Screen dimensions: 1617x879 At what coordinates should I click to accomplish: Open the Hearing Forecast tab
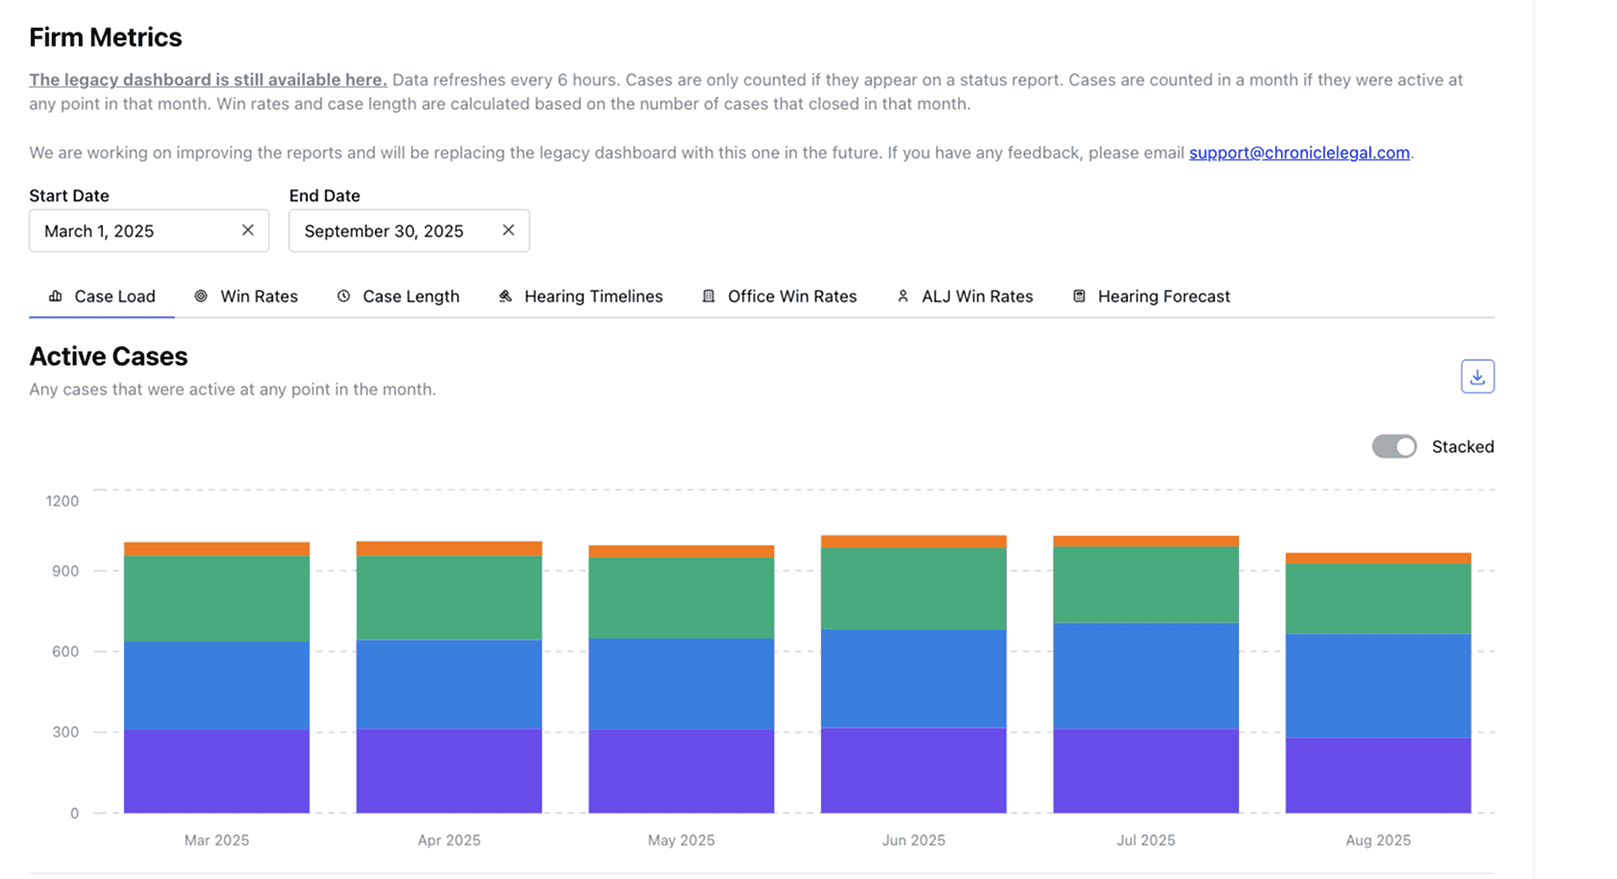pyautogui.click(x=1163, y=296)
